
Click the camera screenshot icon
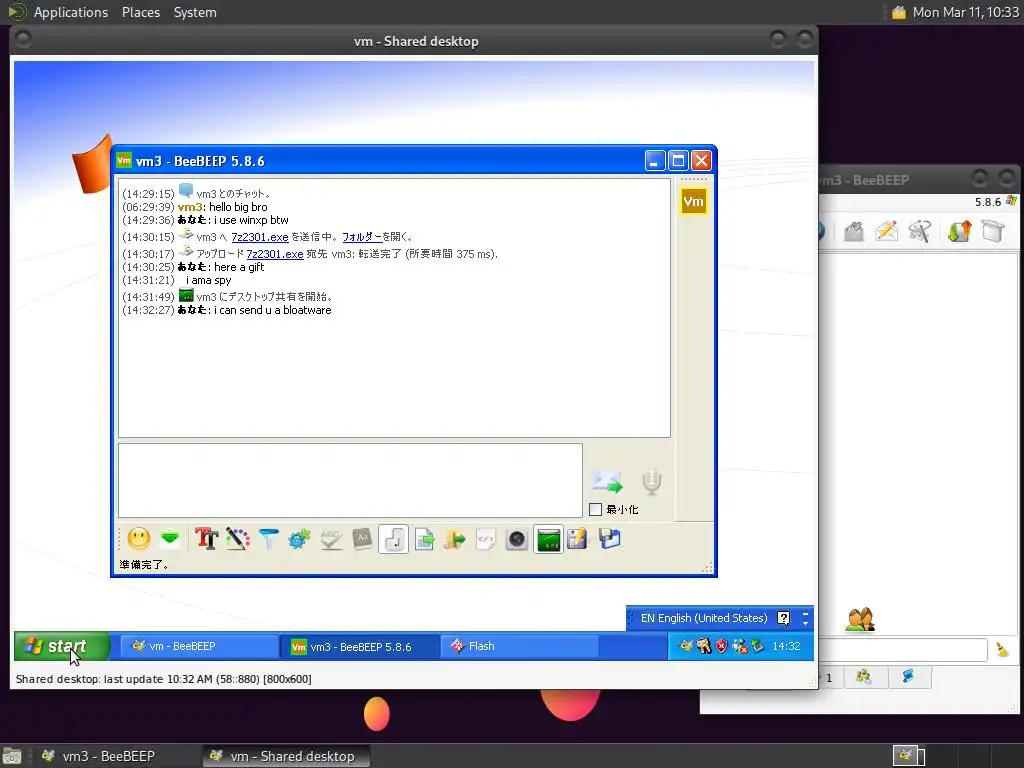pyautogui.click(x=517, y=539)
